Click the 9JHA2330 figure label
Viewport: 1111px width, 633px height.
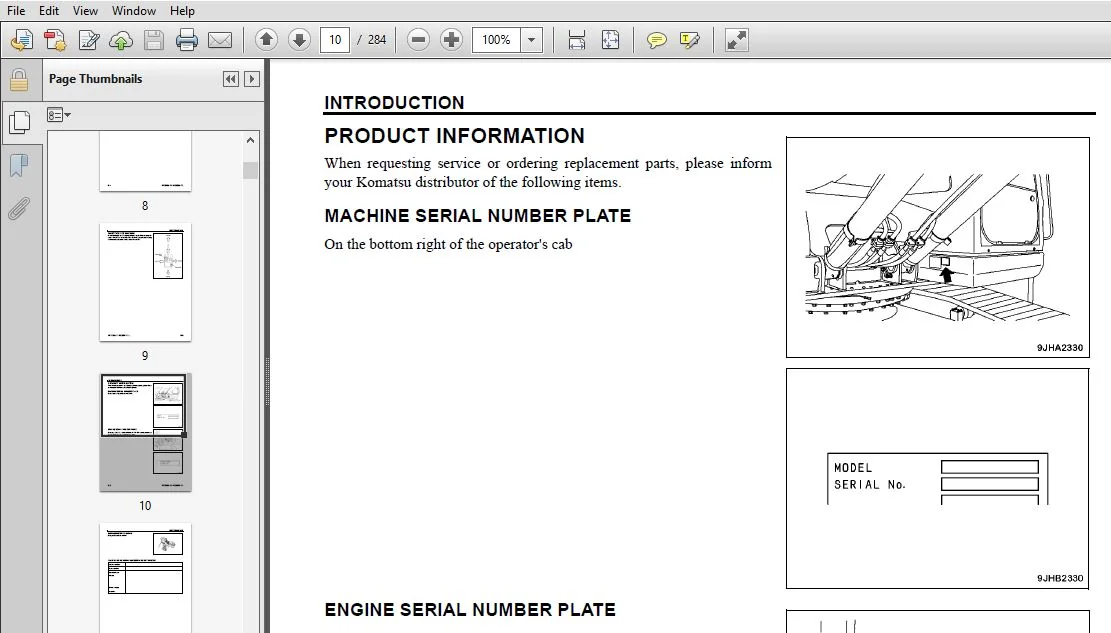tap(1060, 347)
